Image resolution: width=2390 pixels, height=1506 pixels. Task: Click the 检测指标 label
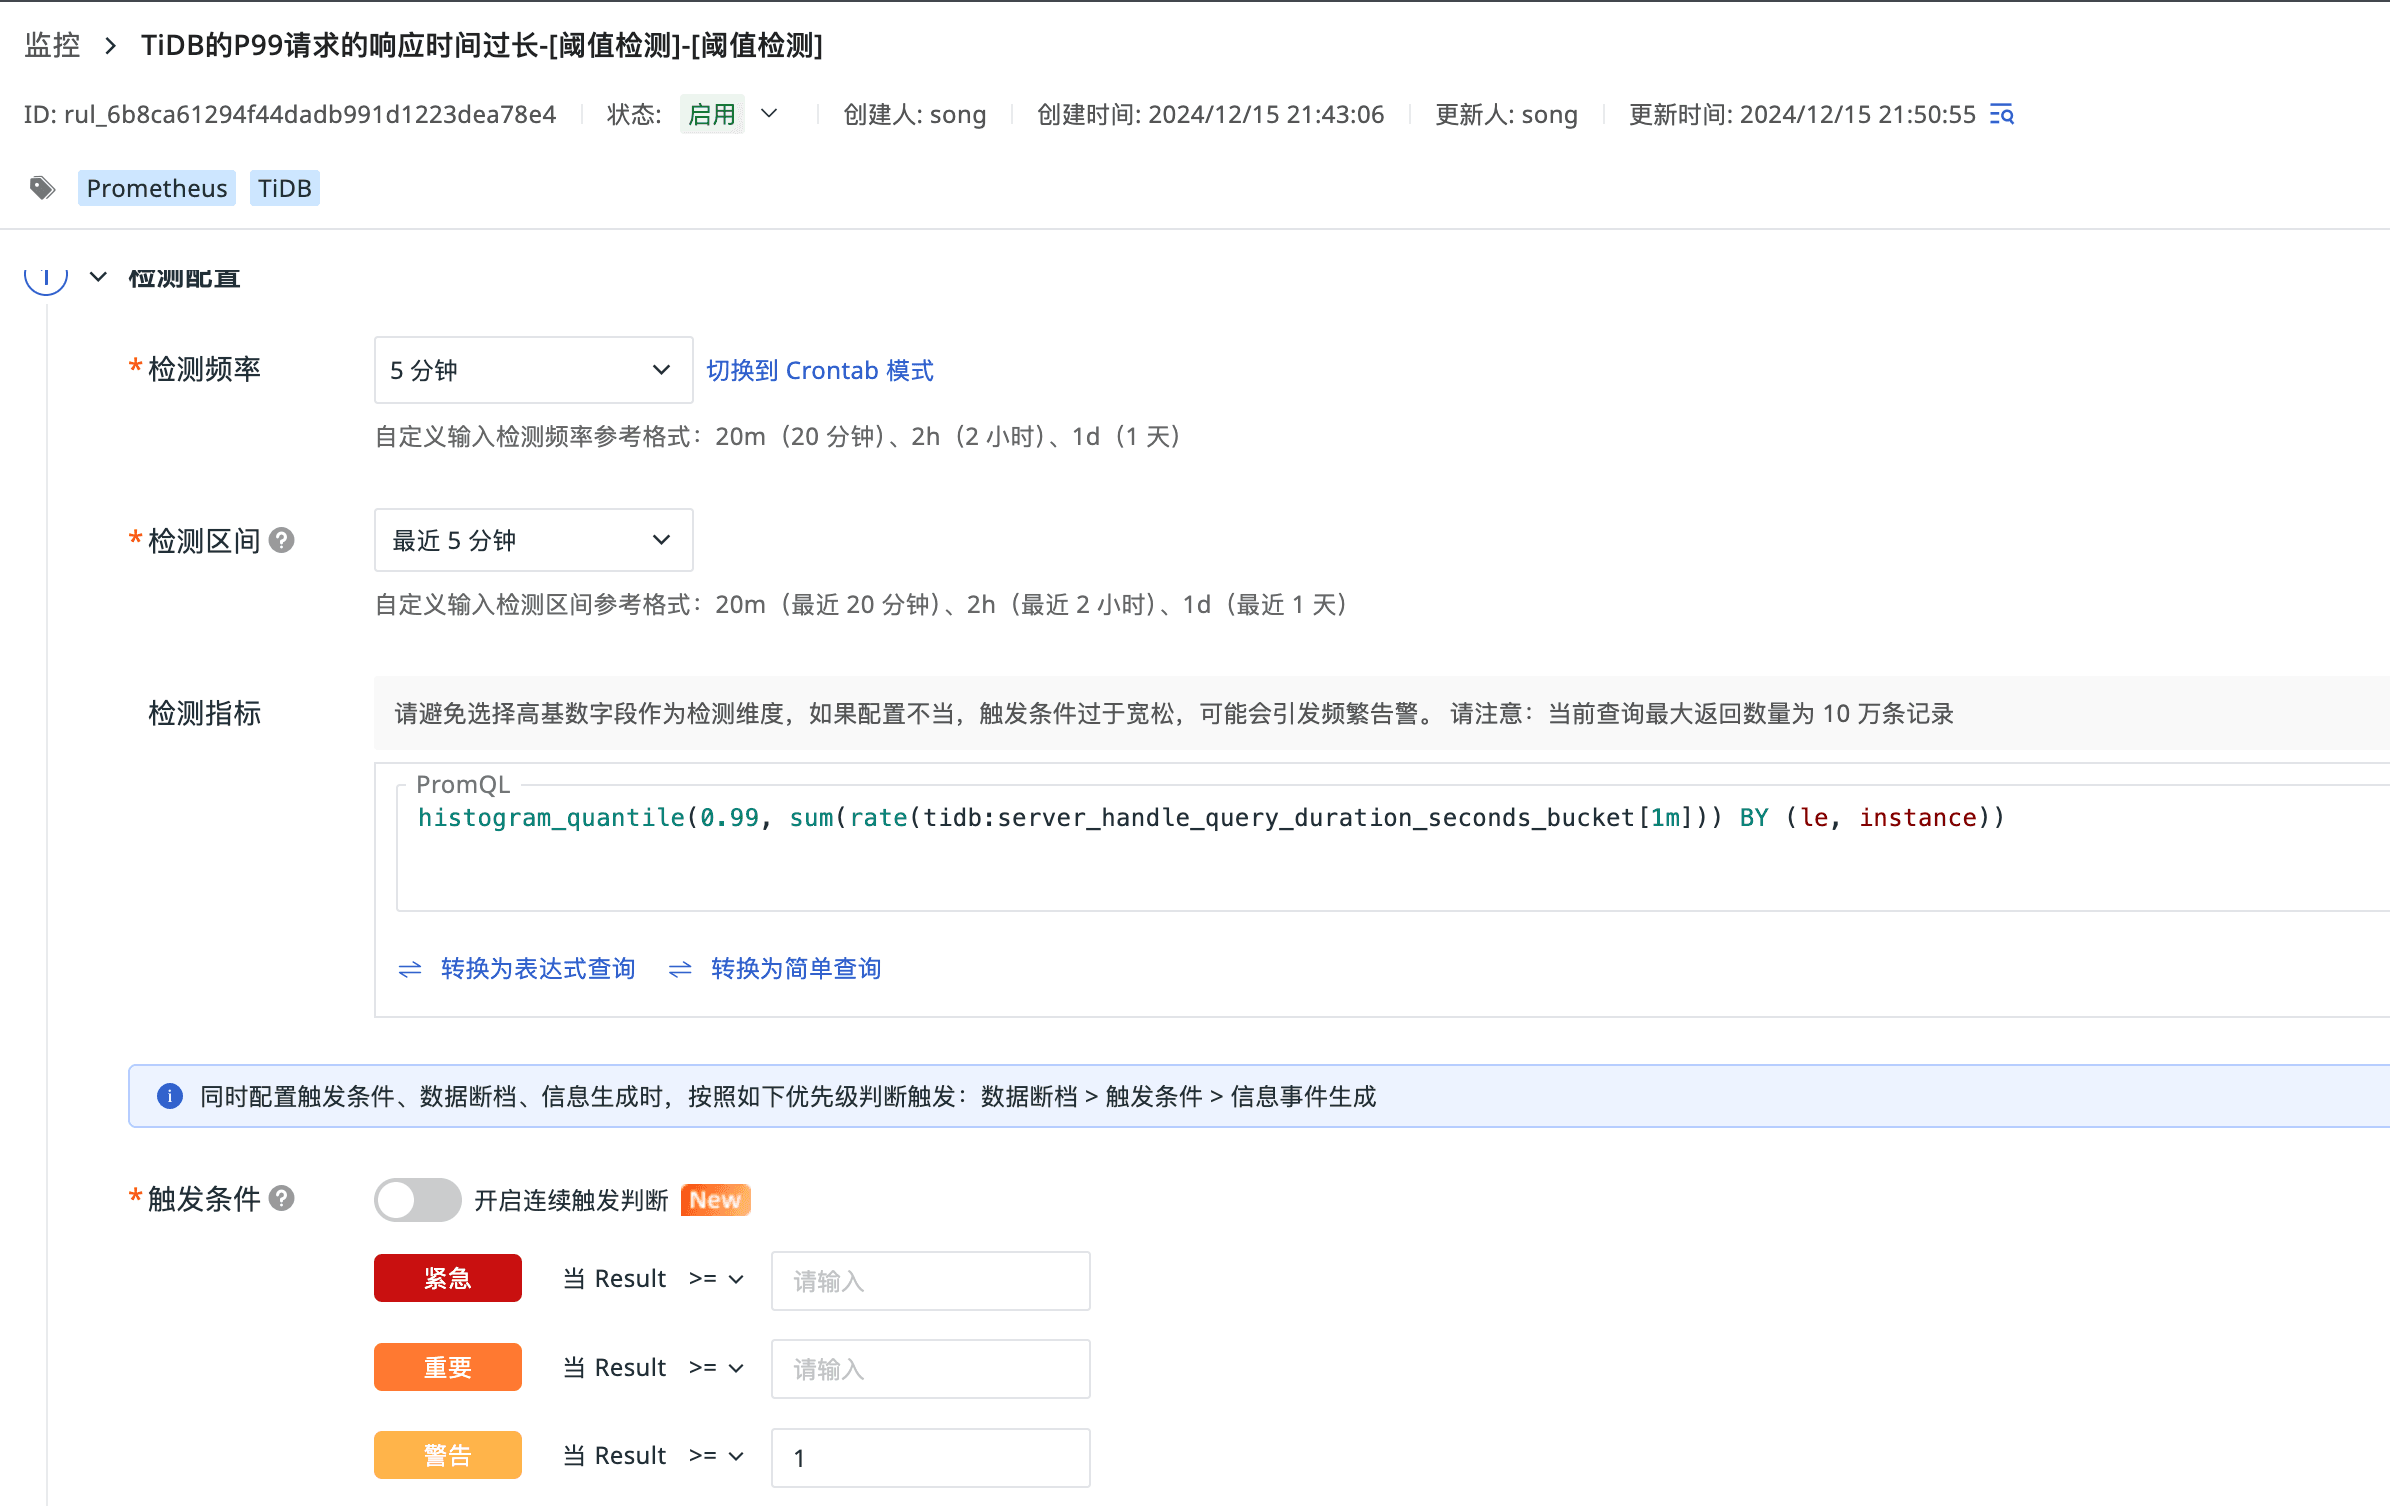[x=204, y=713]
